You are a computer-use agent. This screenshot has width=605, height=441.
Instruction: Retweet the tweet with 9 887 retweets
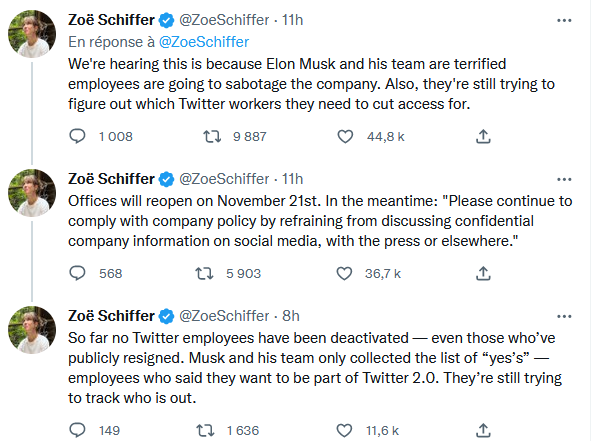point(212,136)
